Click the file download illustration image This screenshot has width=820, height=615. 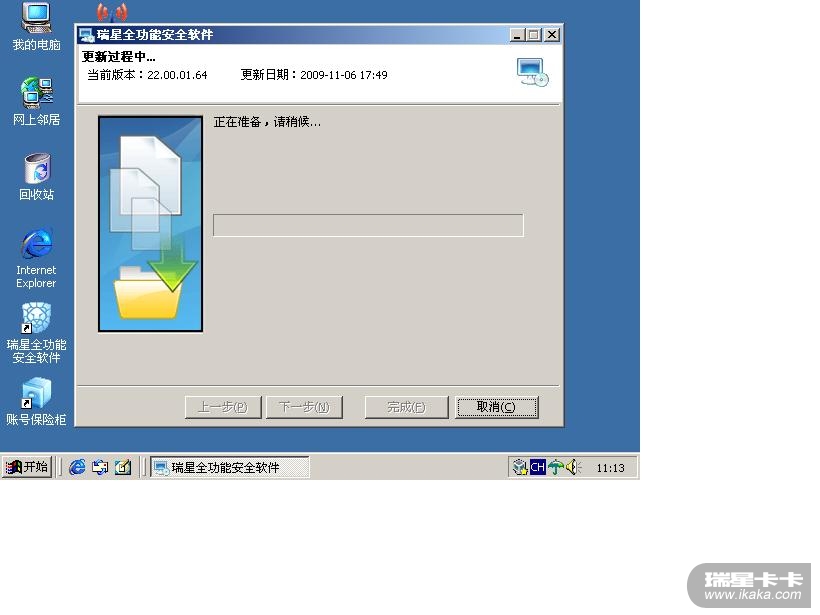[x=151, y=224]
